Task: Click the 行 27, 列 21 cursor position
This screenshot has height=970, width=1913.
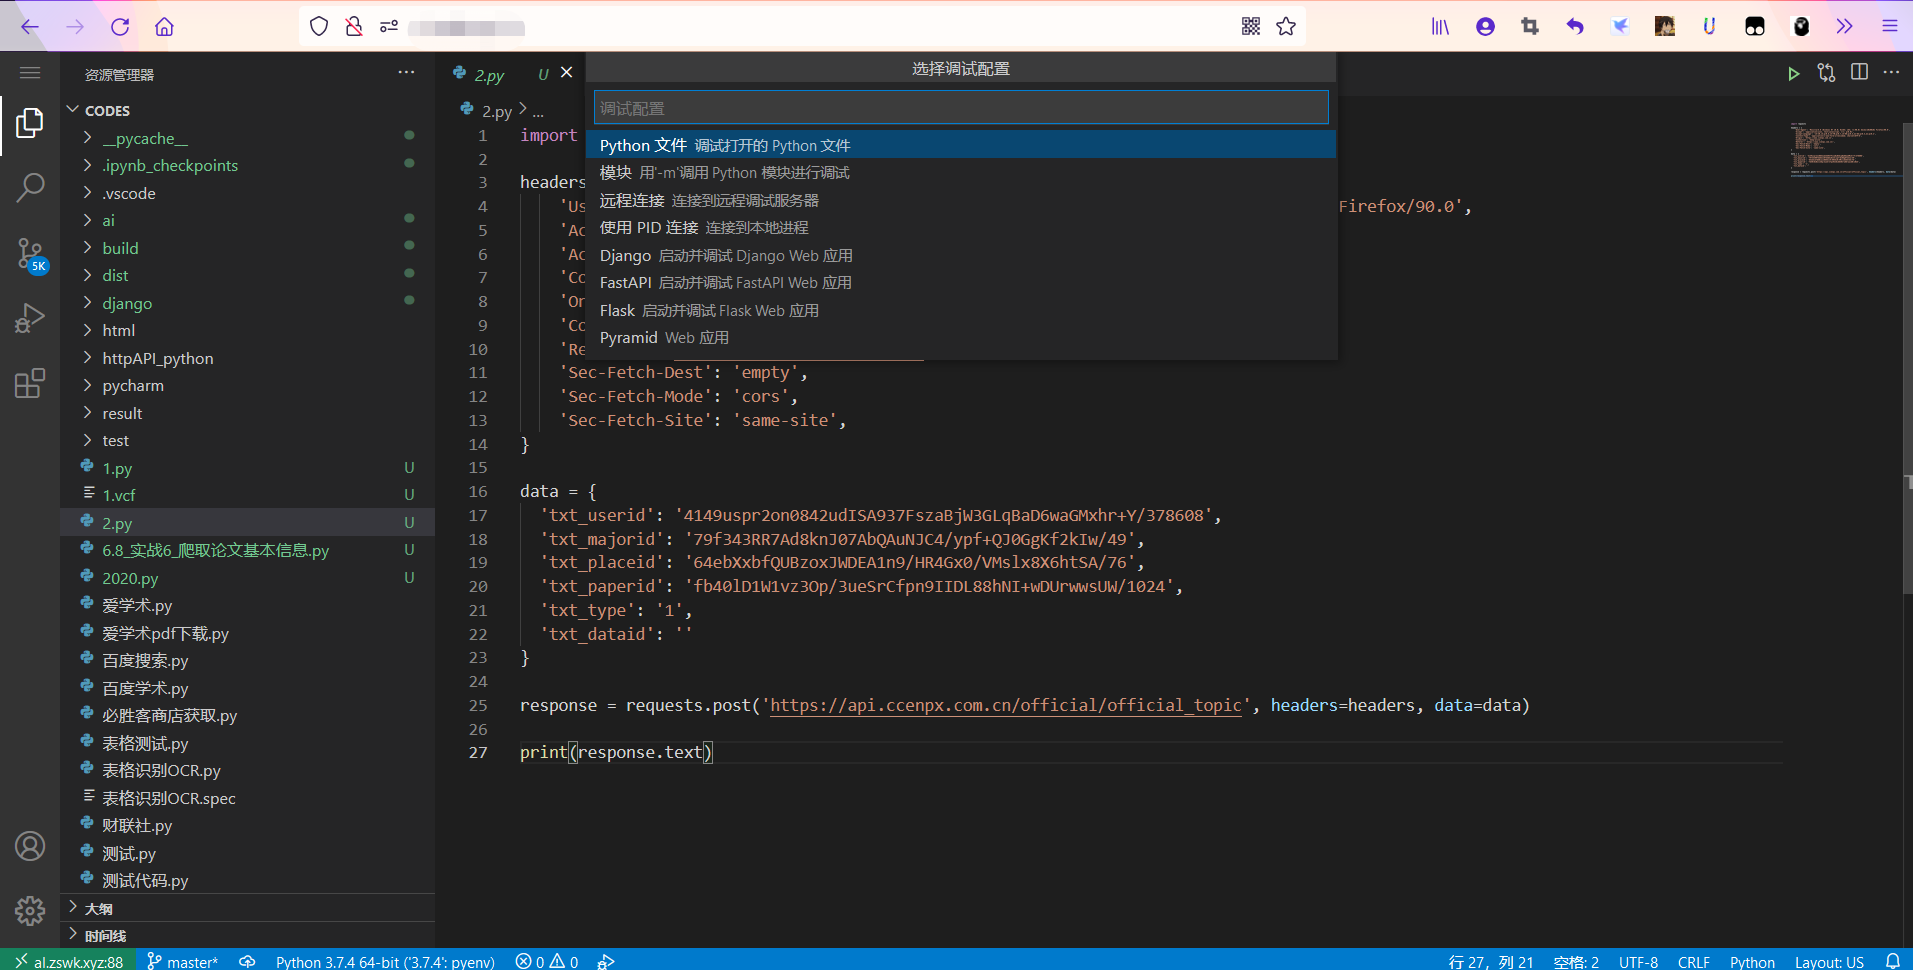Action: [1490, 961]
